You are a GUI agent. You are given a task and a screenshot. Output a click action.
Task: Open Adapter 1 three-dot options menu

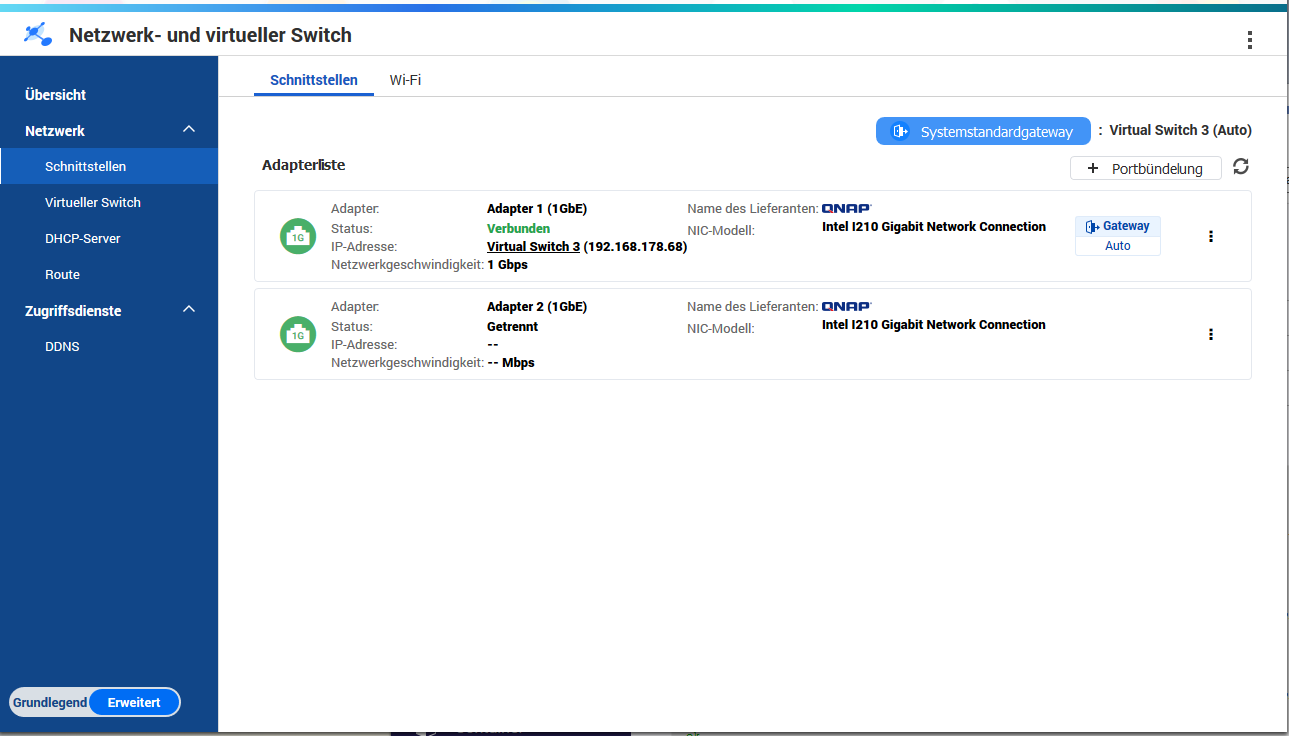[1211, 237]
